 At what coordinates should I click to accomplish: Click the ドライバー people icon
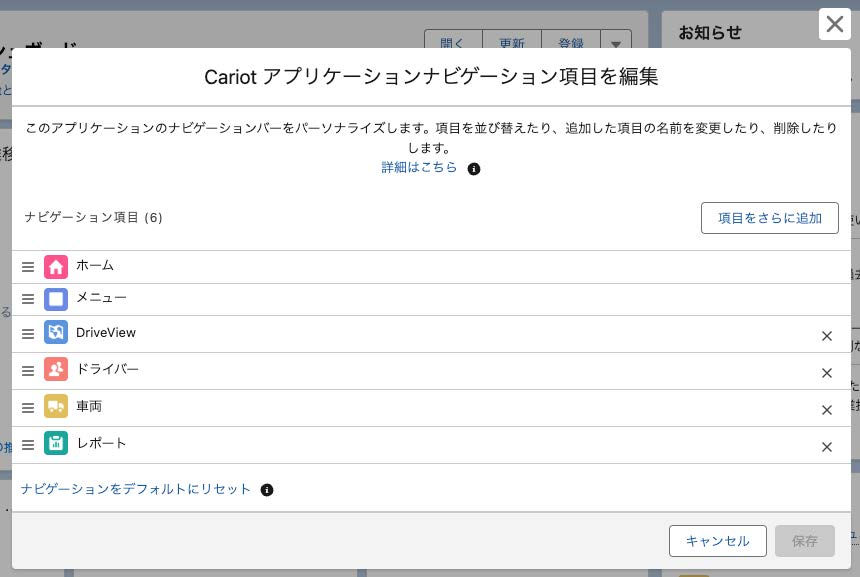[56, 369]
